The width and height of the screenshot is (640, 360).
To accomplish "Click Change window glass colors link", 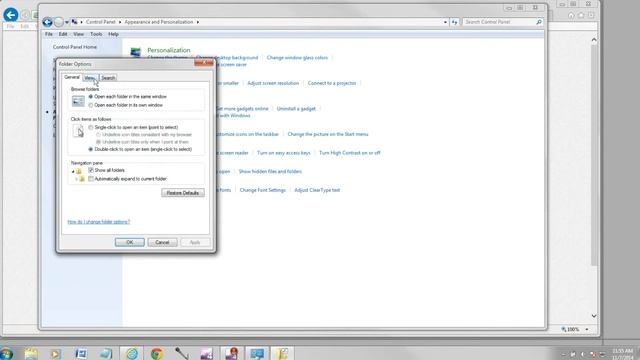I will pyautogui.click(x=297, y=58).
